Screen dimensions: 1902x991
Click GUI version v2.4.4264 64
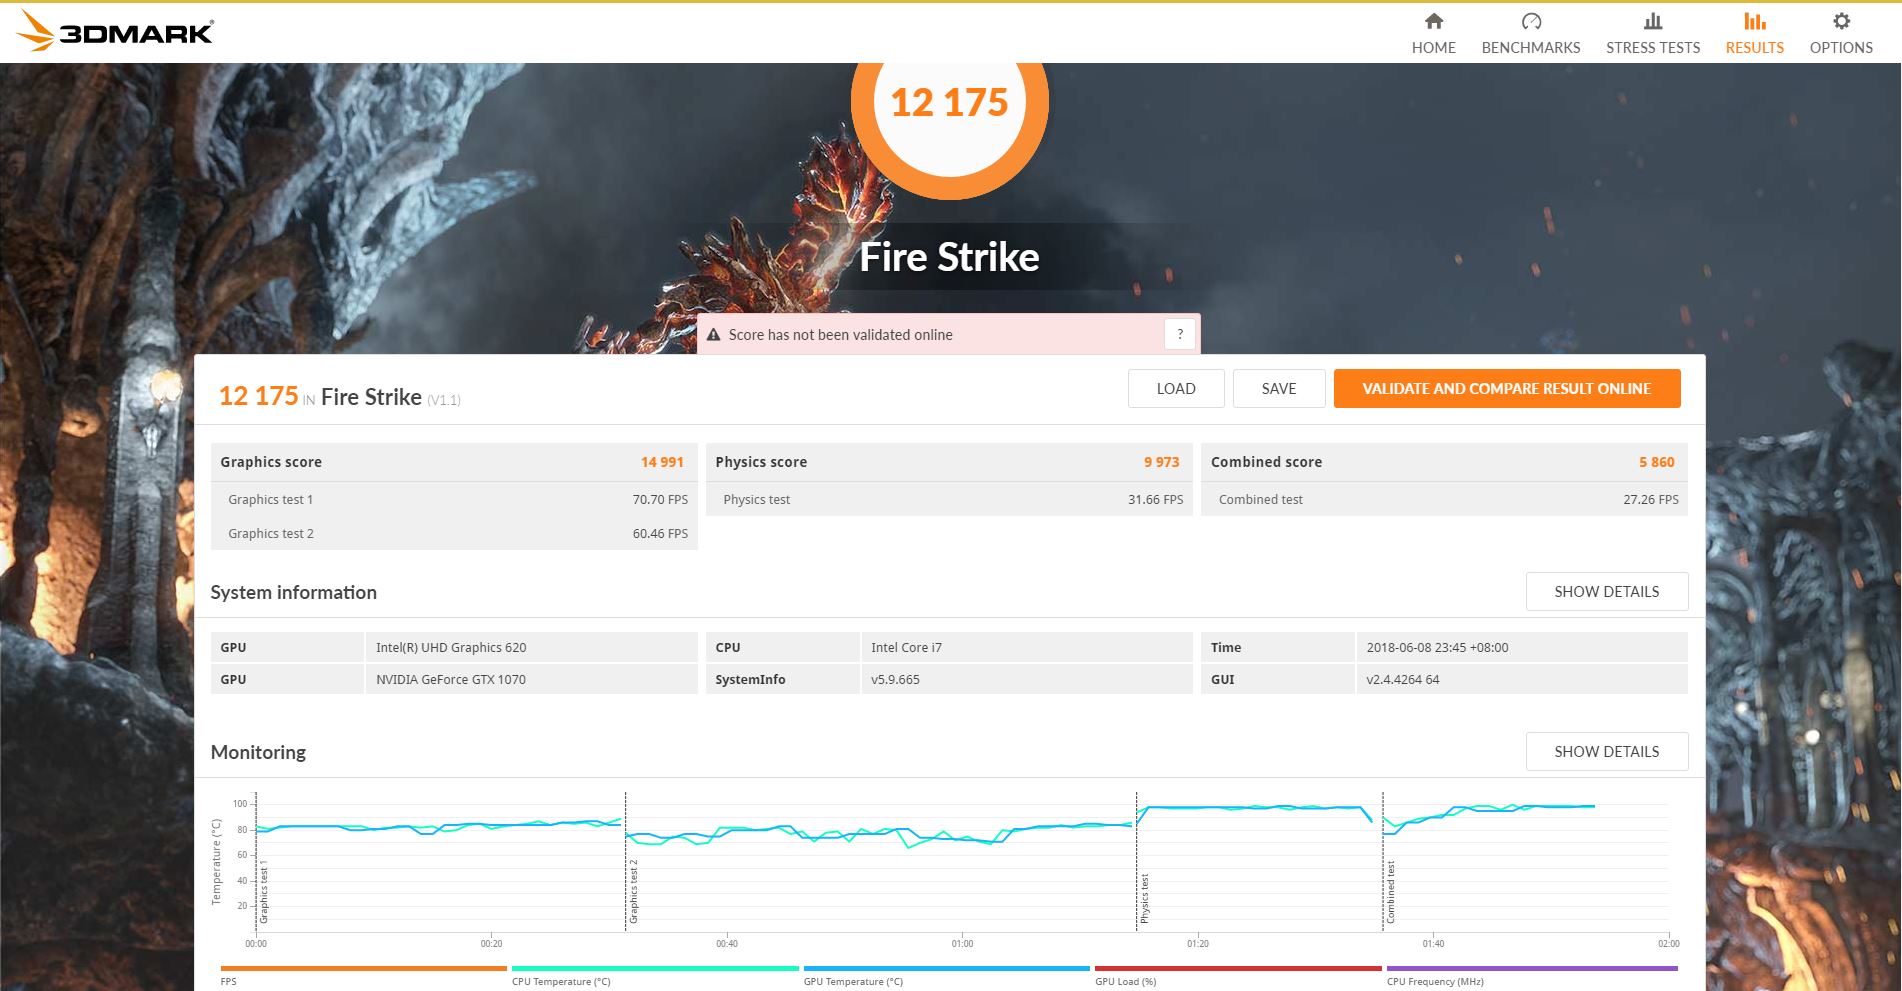click(x=1521, y=679)
